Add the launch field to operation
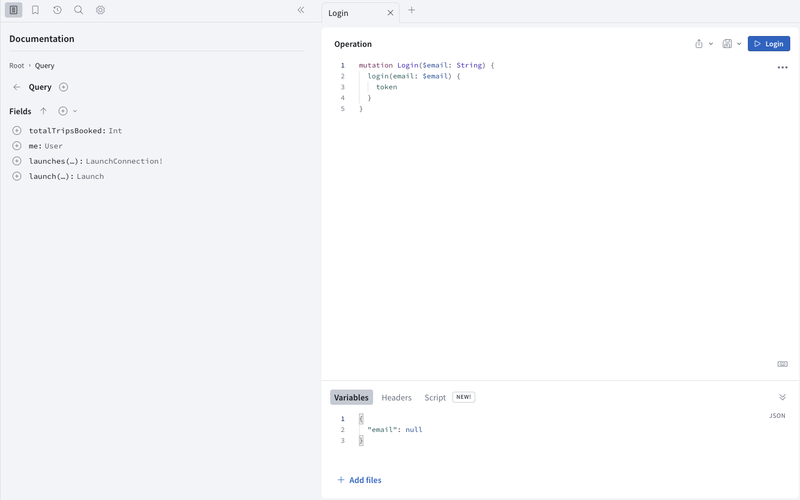Screen dimensions: 800x500 pos(17,177)
